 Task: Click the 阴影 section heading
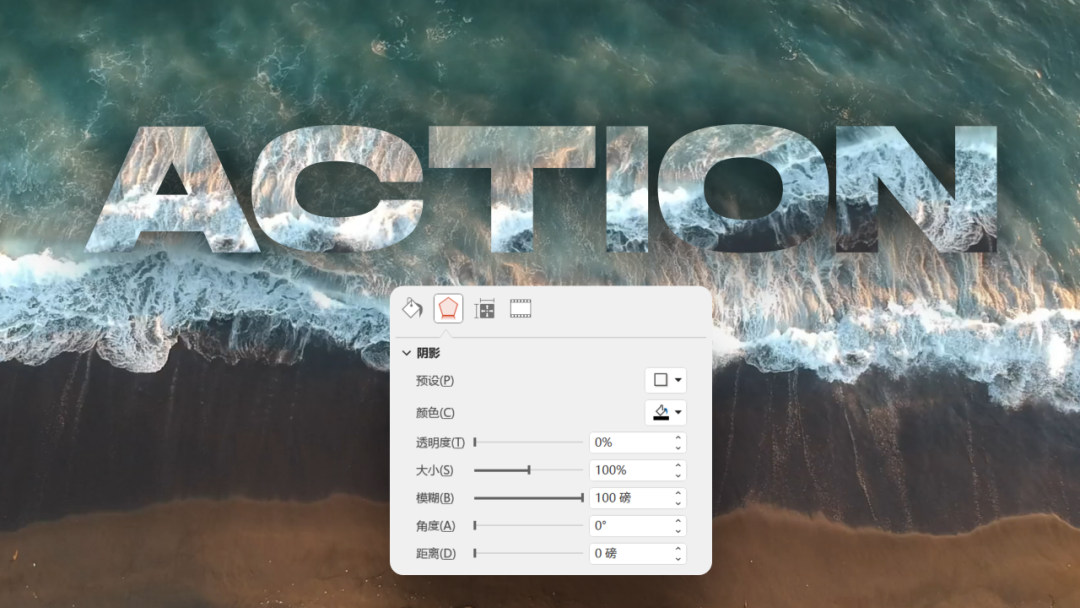click(x=428, y=353)
